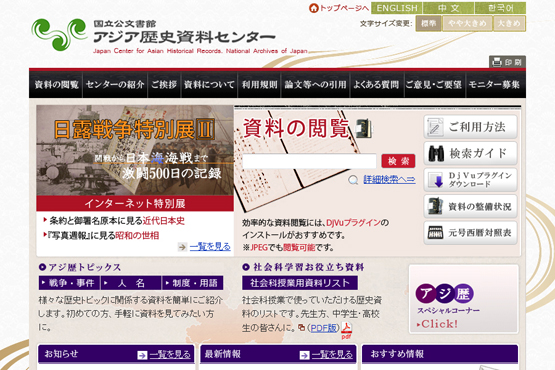The height and width of the screenshot is (370, 555).
Task: Click the home icon beside トップページへ
Action: [314, 8]
